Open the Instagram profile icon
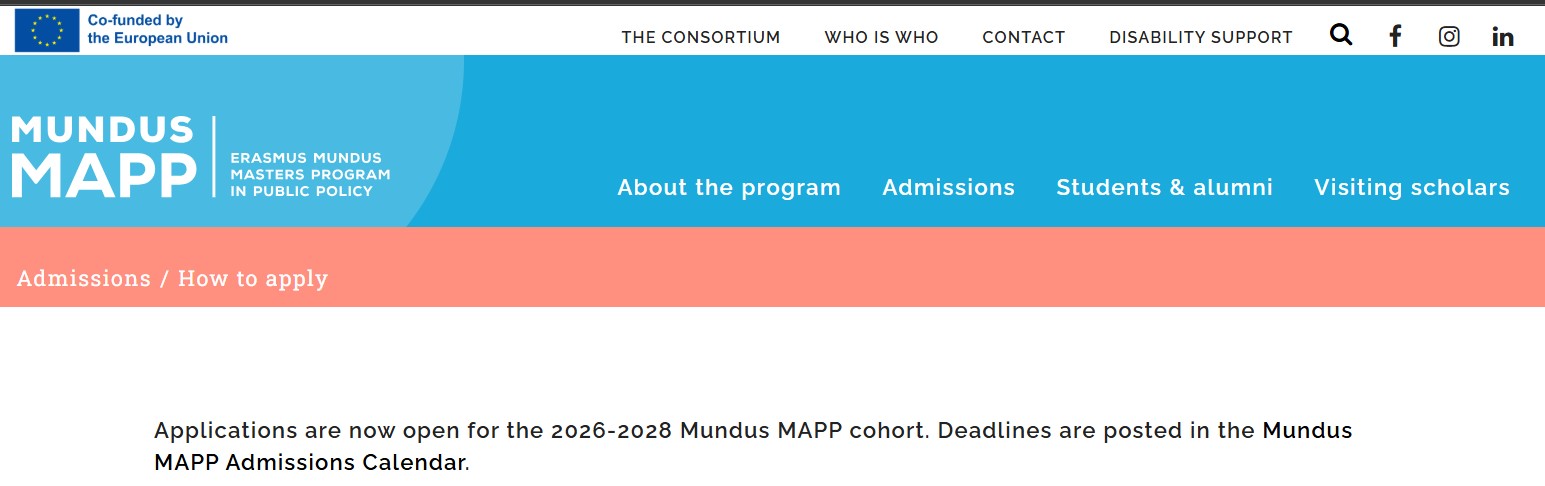The image size is (1545, 486). pyautogui.click(x=1449, y=37)
